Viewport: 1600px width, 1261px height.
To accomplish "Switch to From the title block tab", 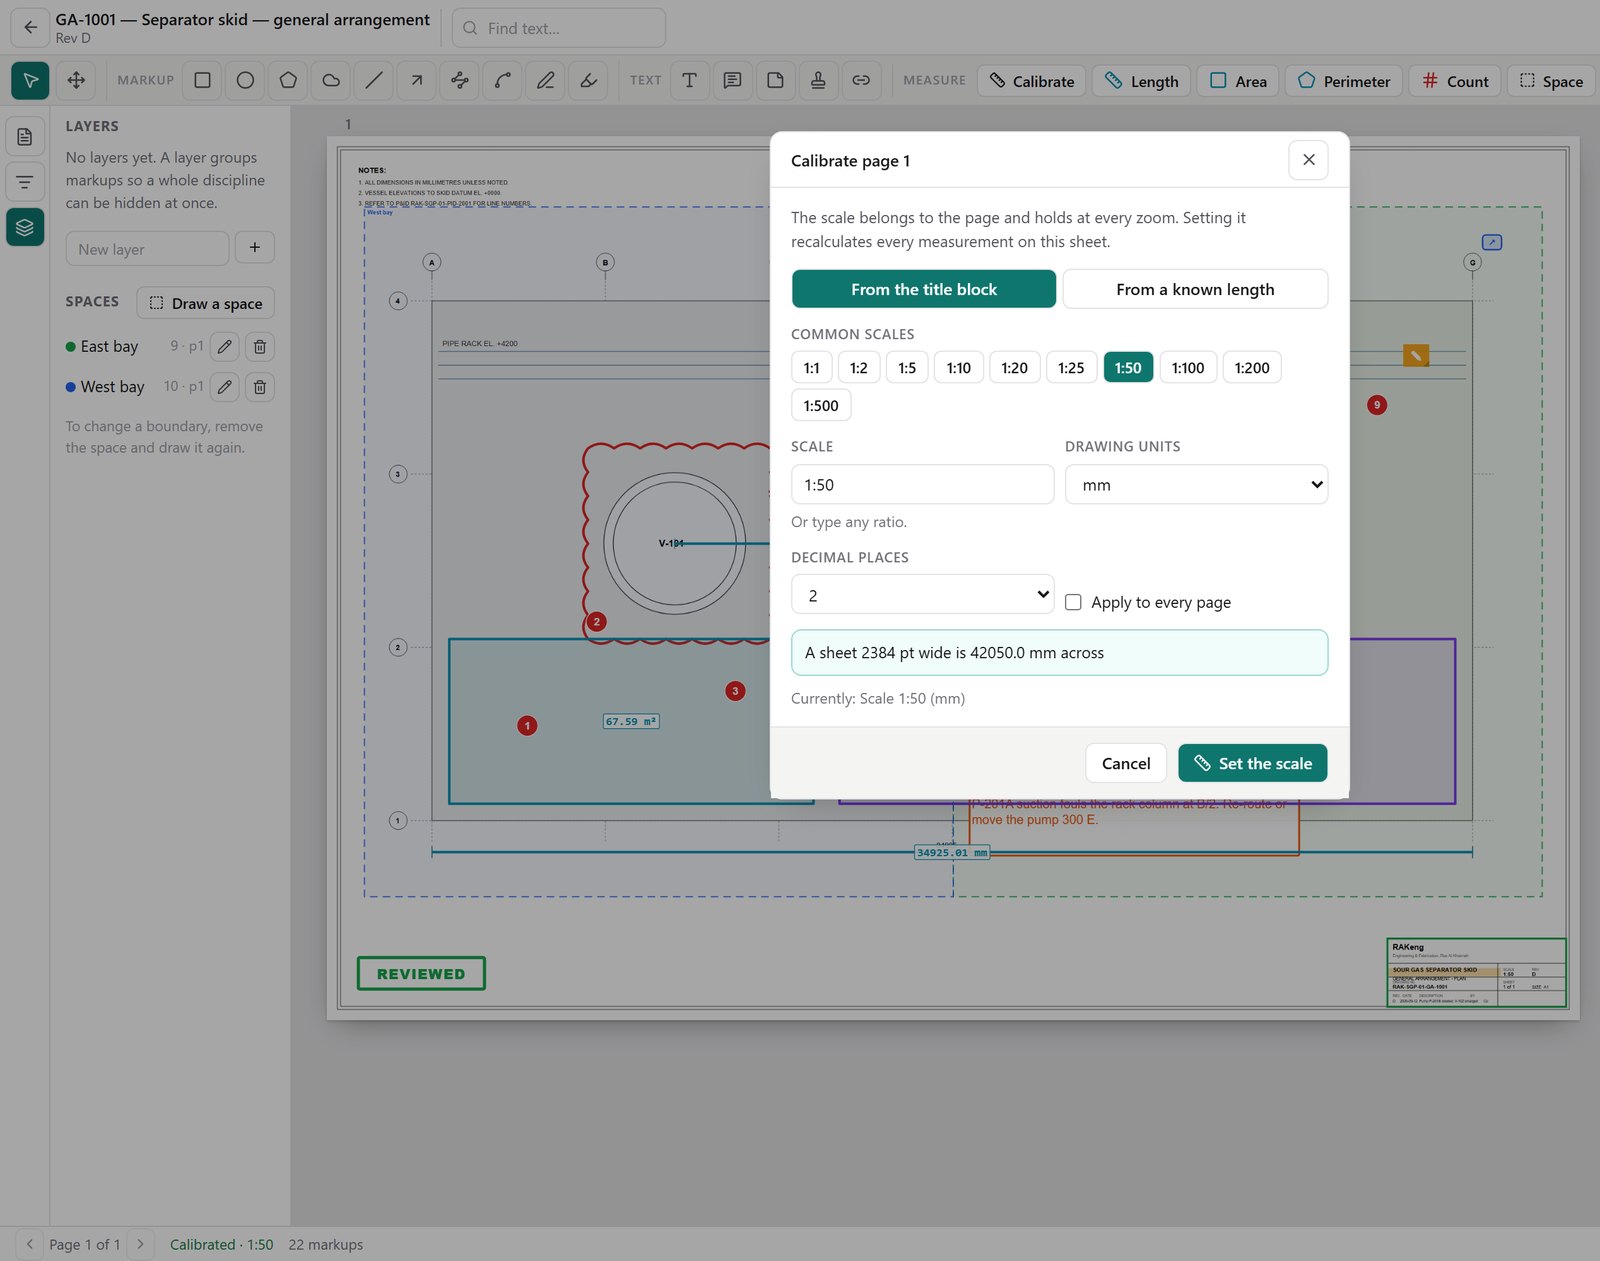I will (924, 289).
